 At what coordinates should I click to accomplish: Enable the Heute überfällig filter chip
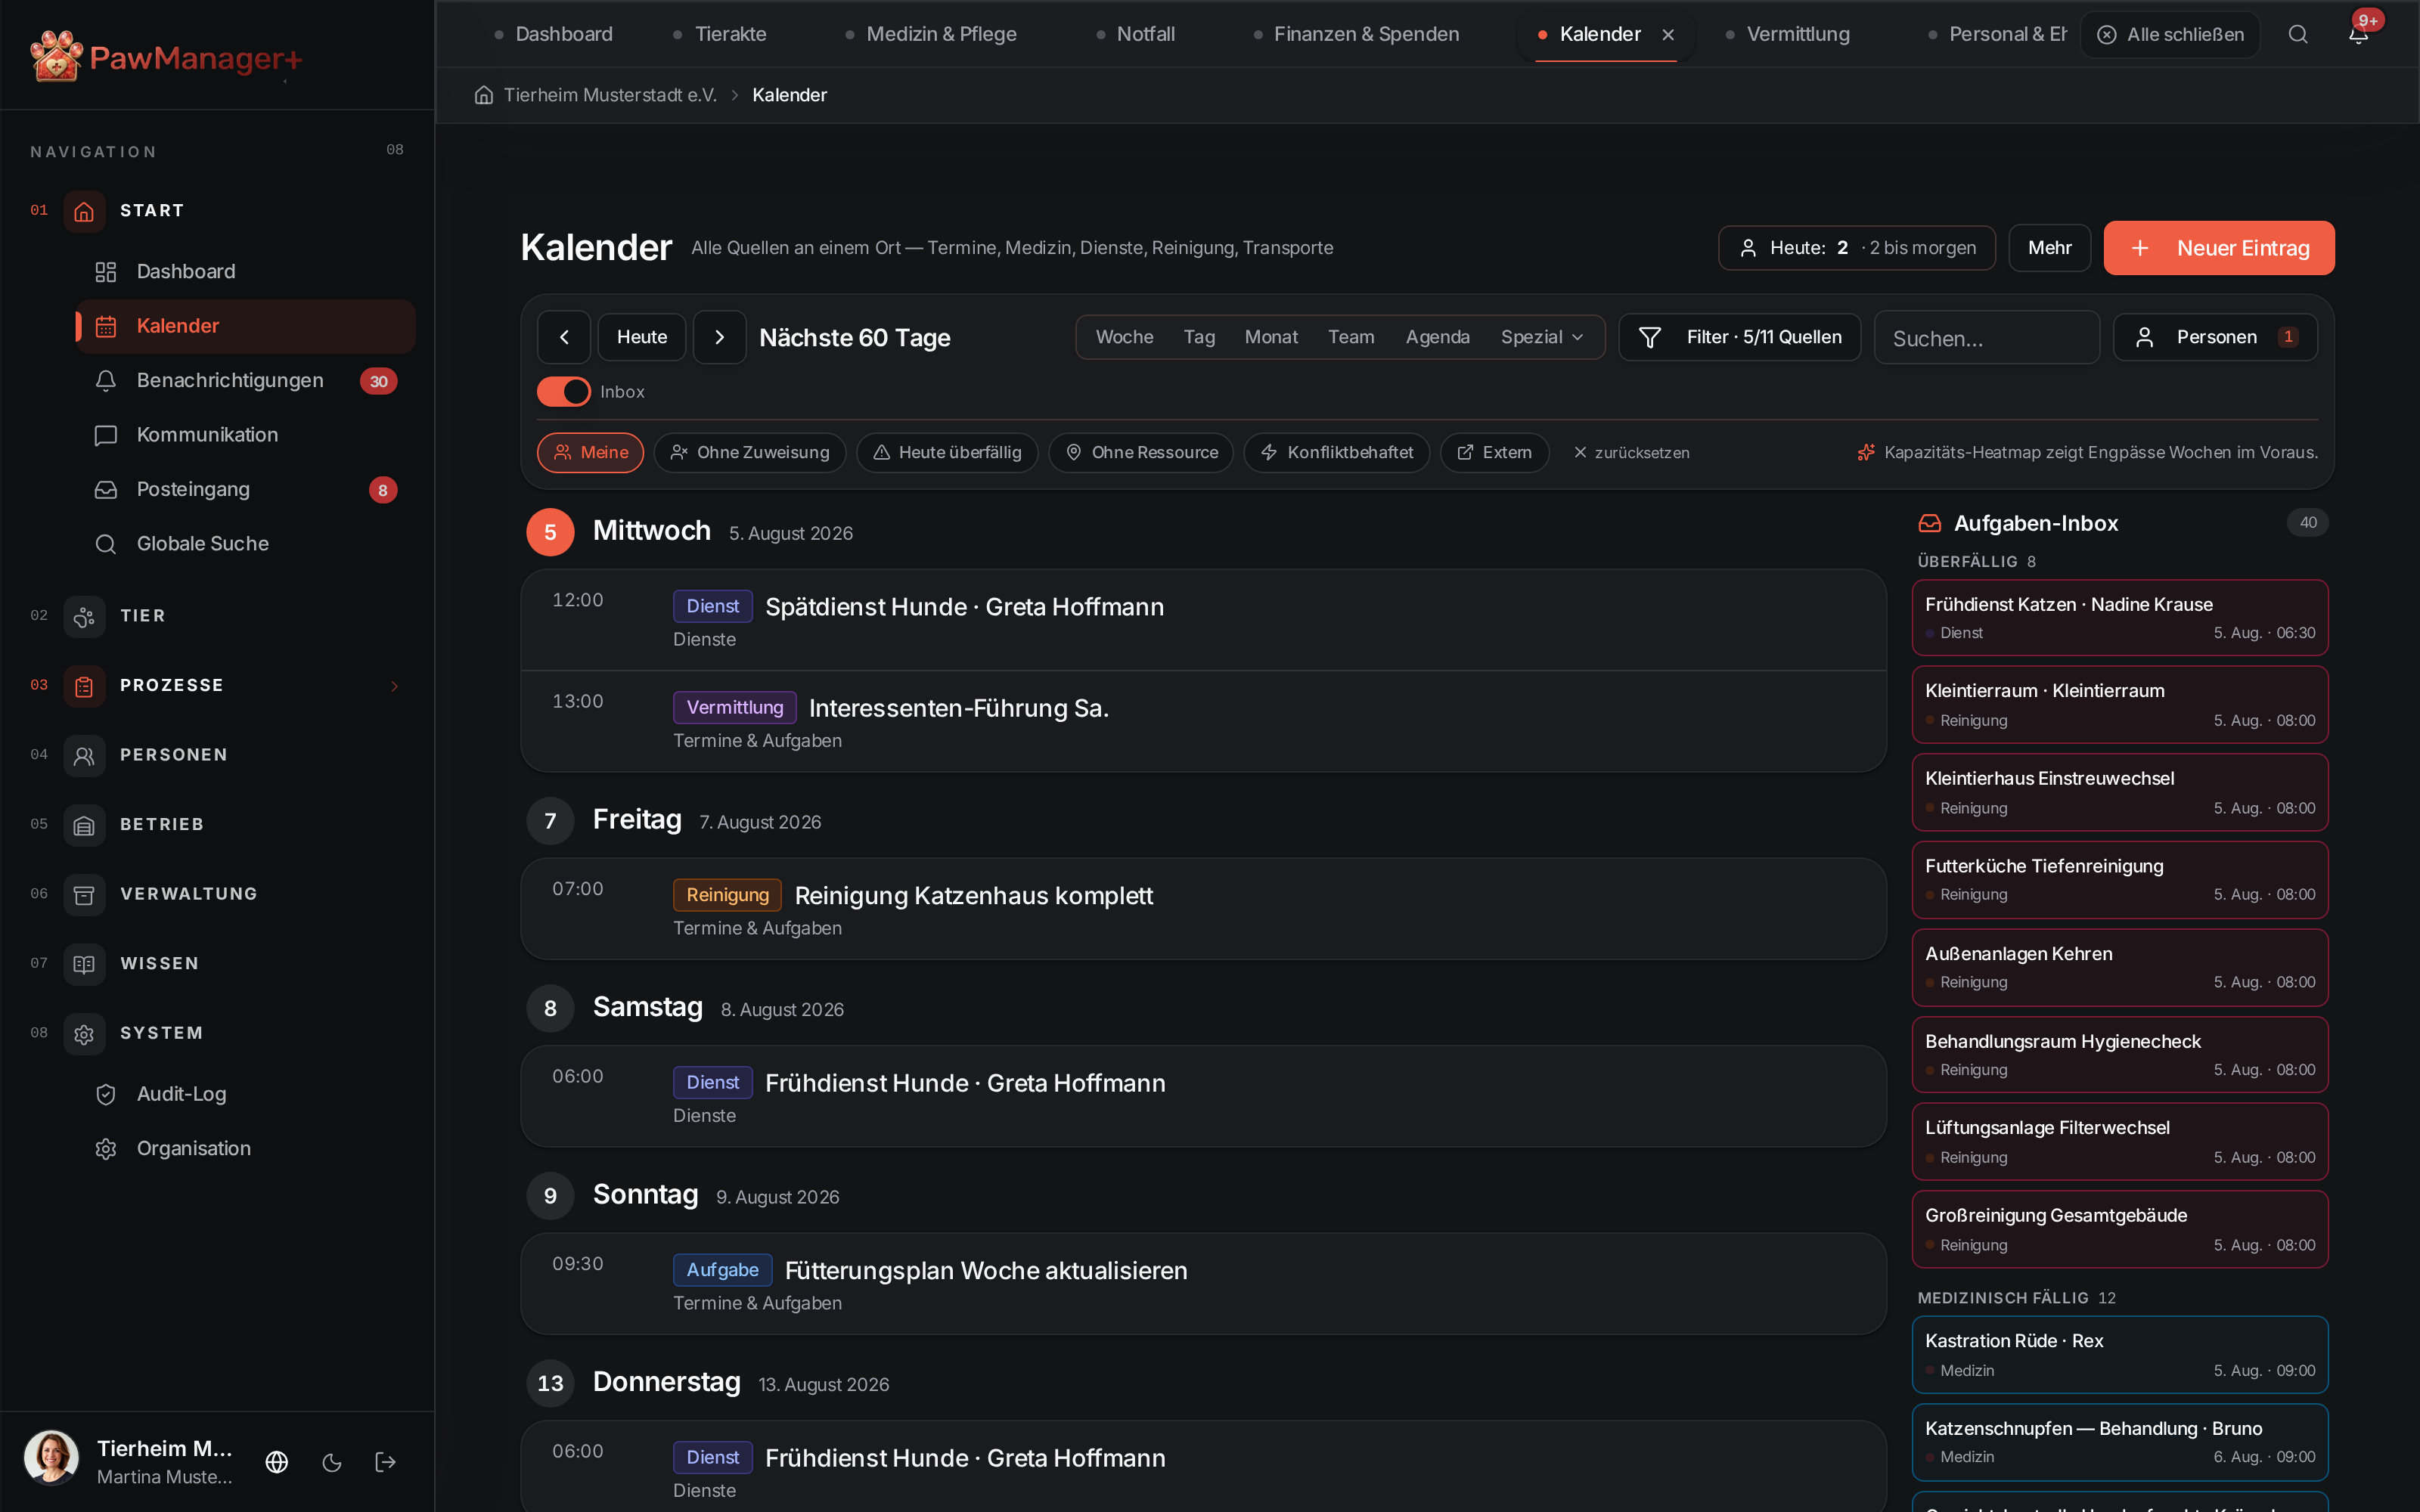click(x=947, y=453)
